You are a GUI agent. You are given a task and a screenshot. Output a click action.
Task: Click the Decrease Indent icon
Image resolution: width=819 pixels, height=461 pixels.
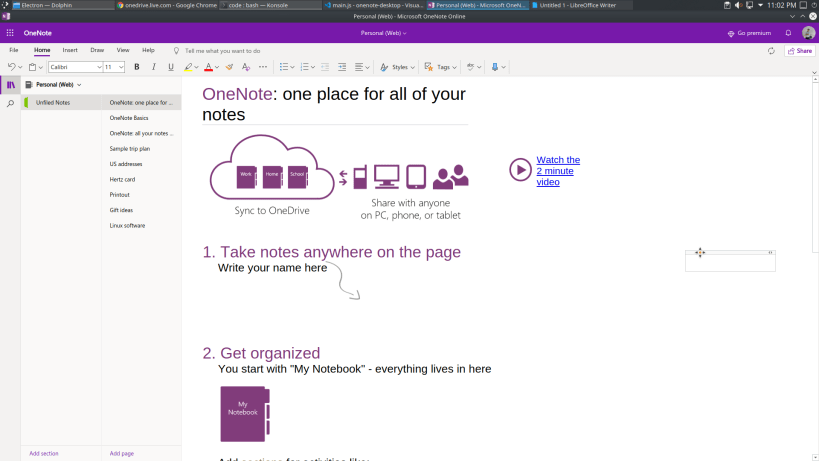point(325,67)
